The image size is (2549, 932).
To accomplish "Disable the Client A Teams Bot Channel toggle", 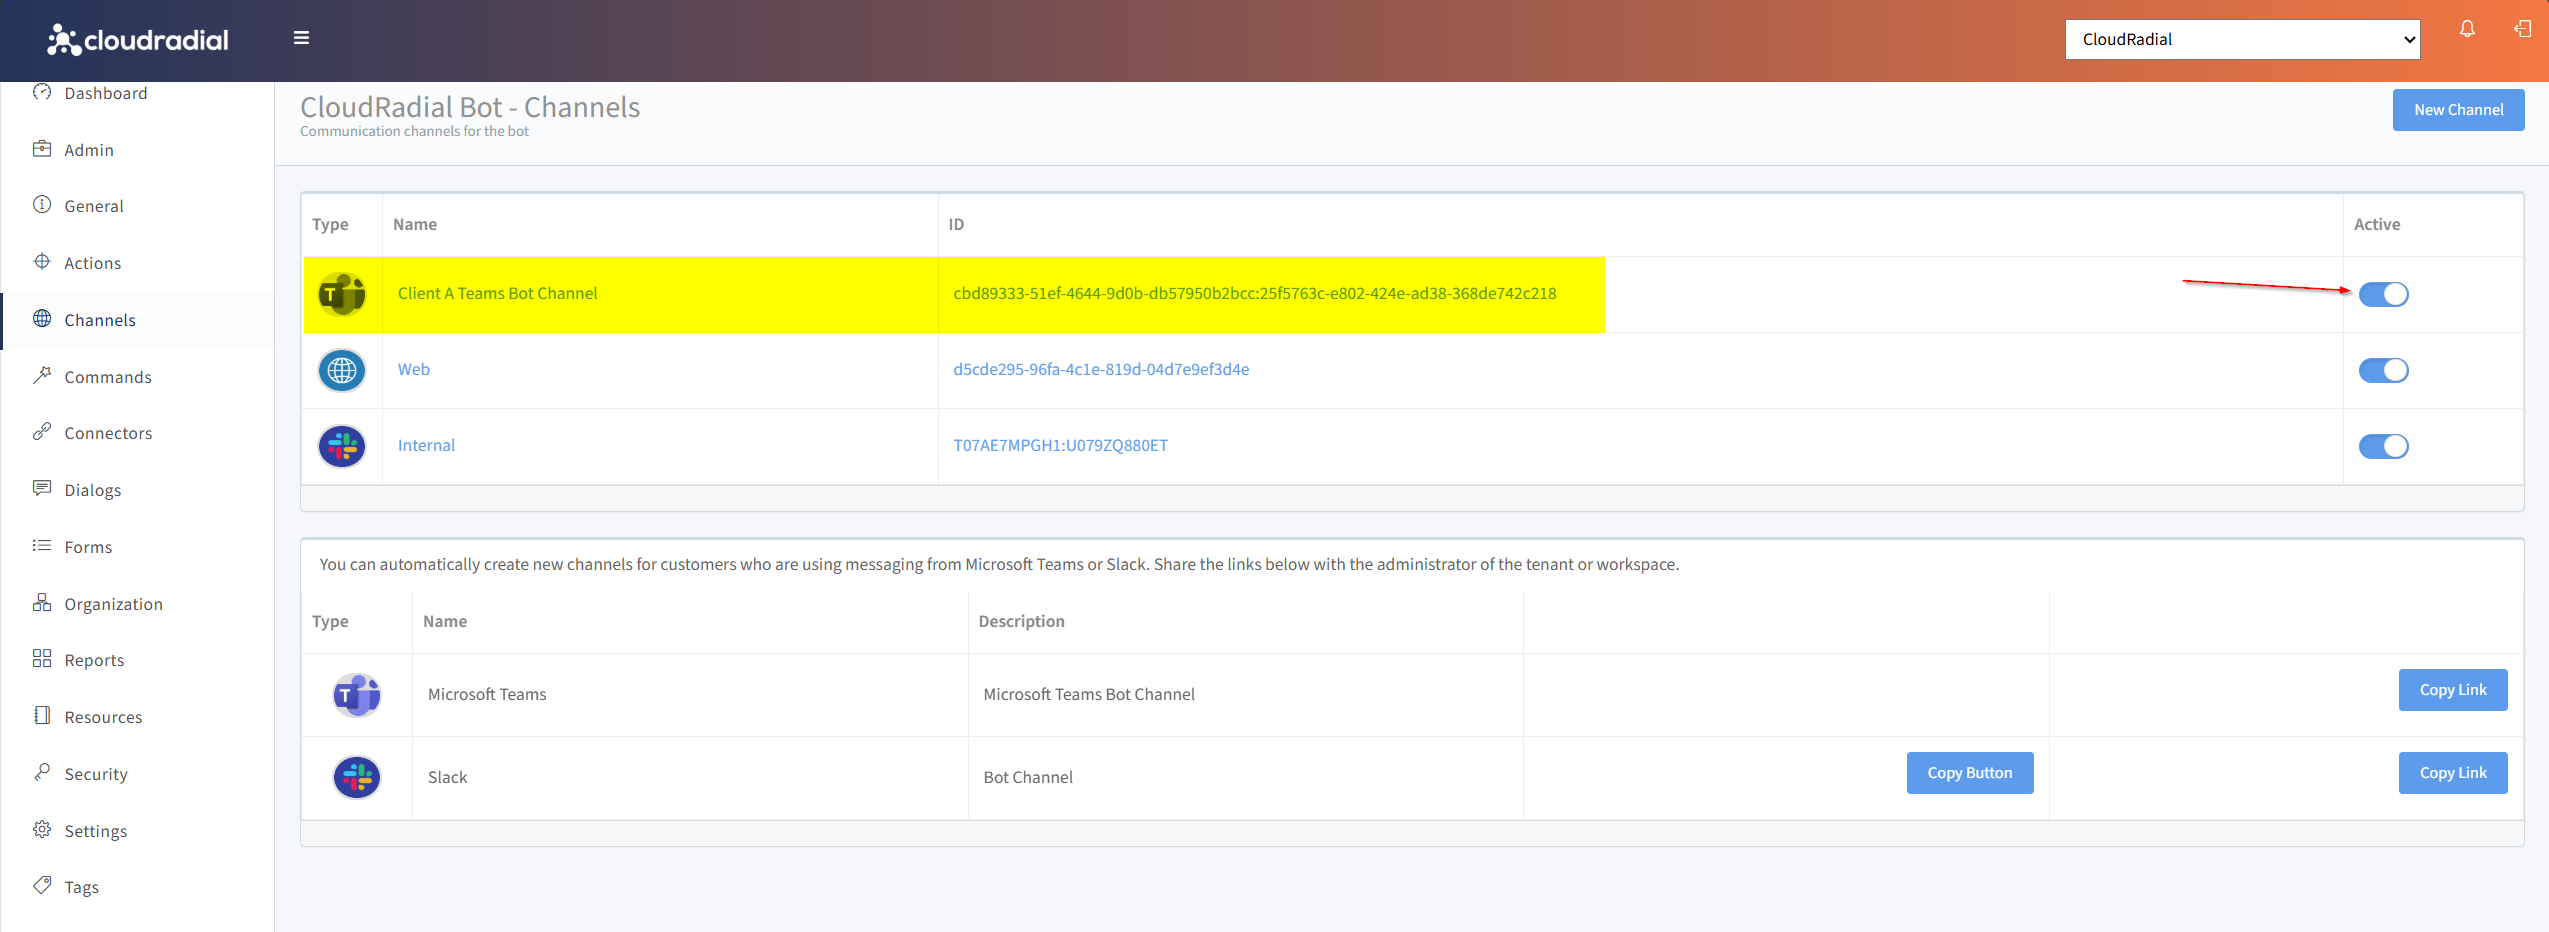I will point(2383,294).
